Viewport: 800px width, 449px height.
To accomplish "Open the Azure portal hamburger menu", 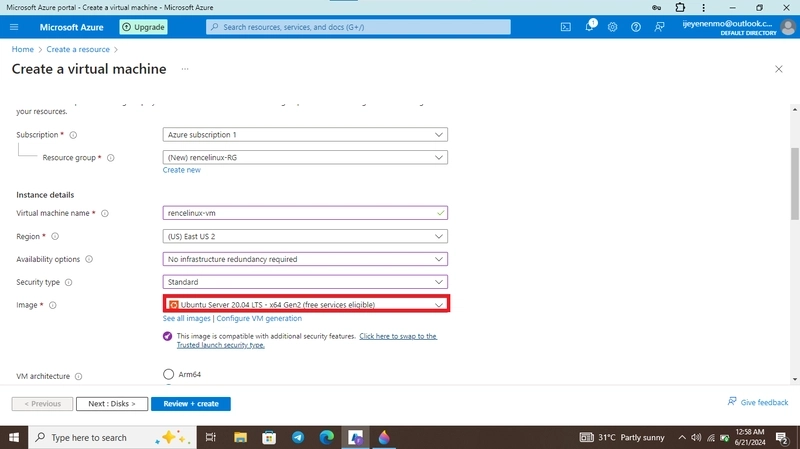I will 14,27.
